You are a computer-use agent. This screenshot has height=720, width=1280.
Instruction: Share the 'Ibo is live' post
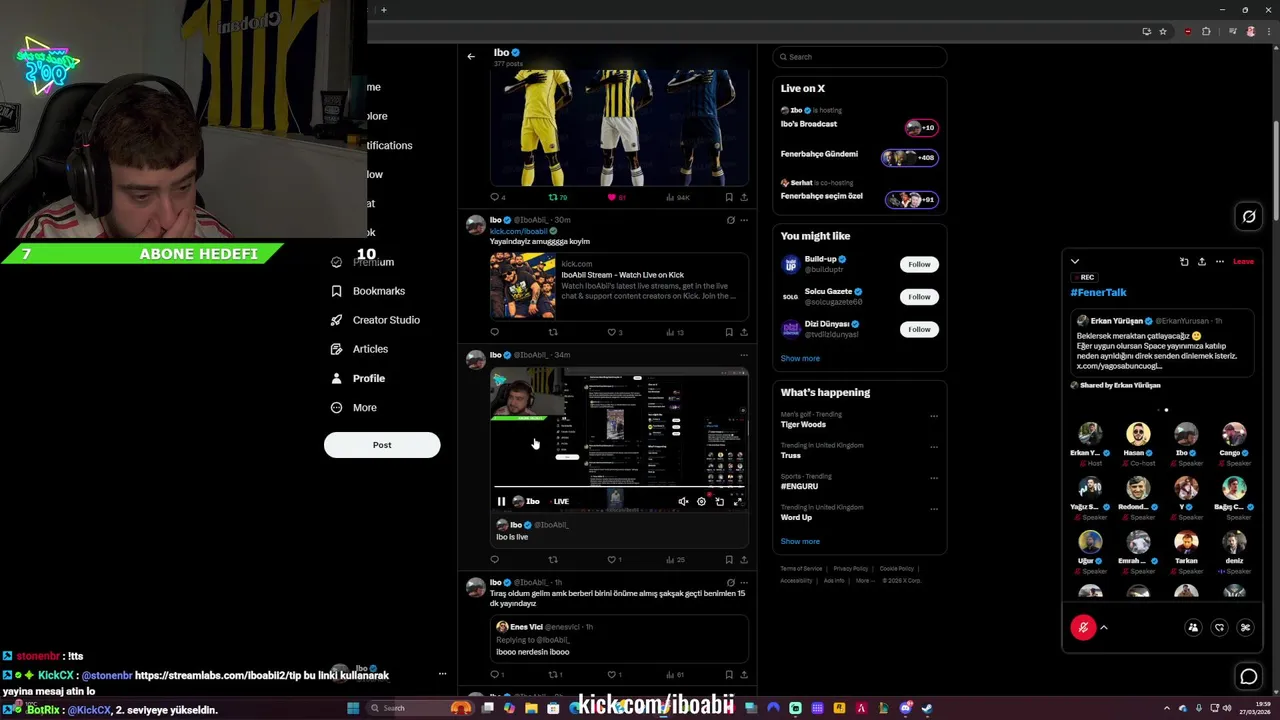[x=743, y=560]
